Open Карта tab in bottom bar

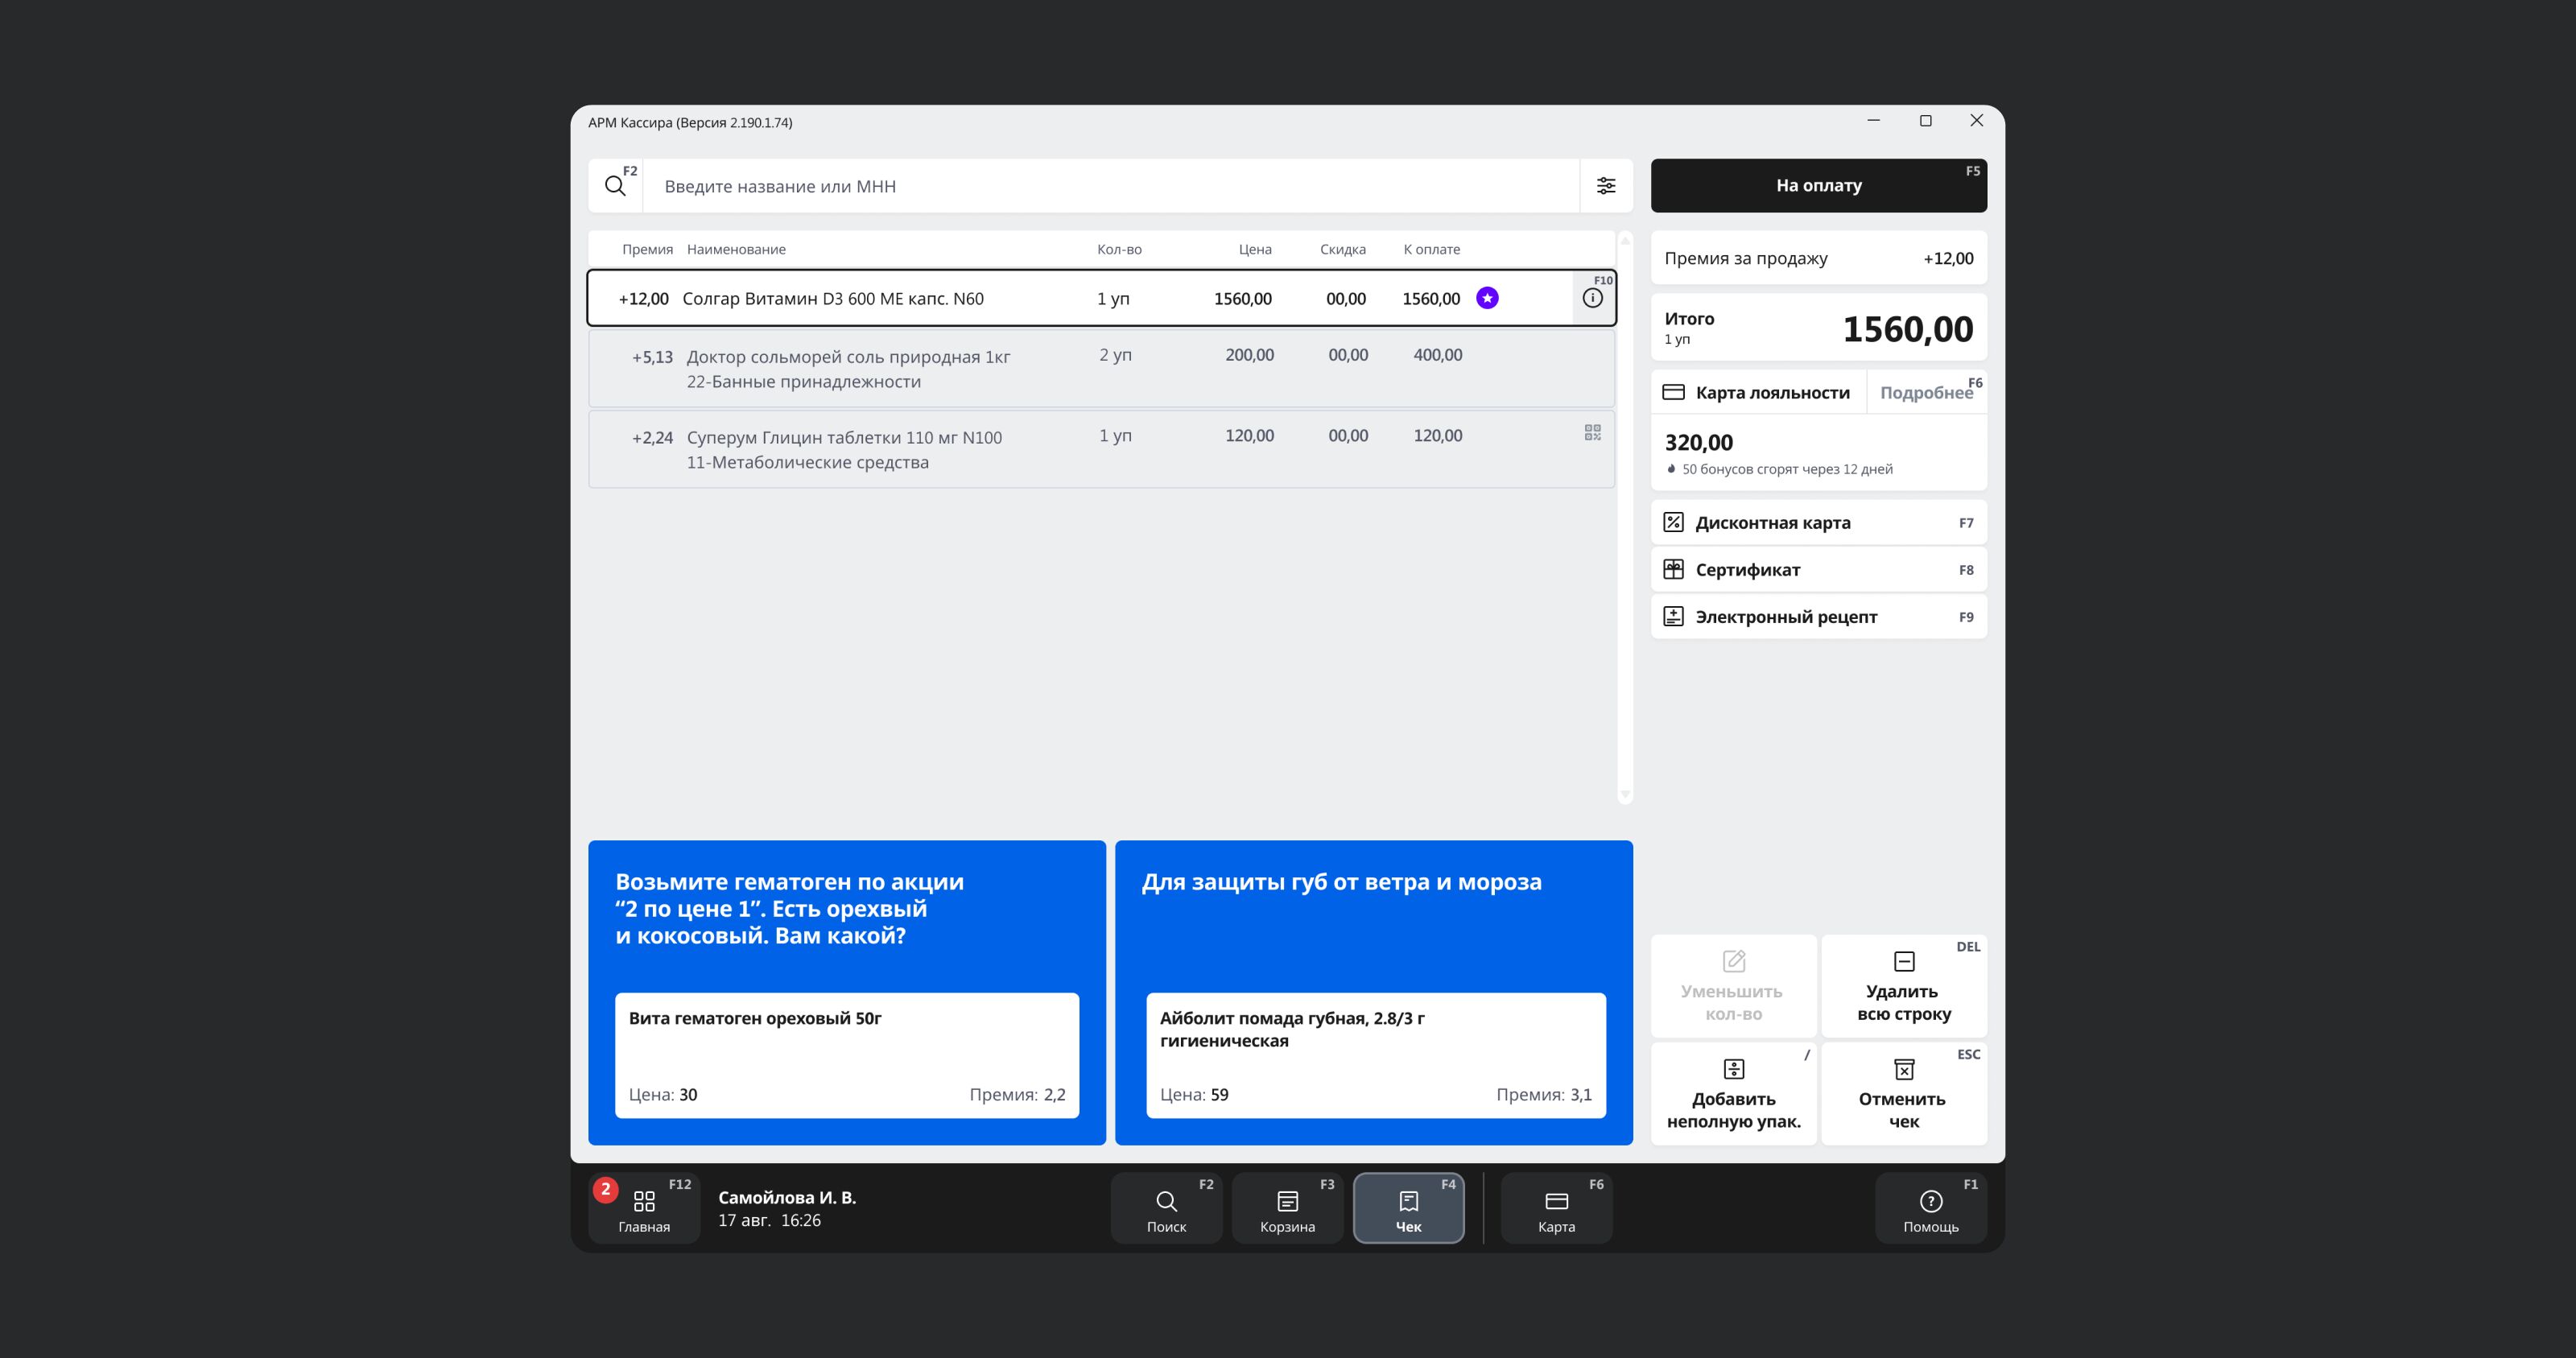(1556, 1208)
